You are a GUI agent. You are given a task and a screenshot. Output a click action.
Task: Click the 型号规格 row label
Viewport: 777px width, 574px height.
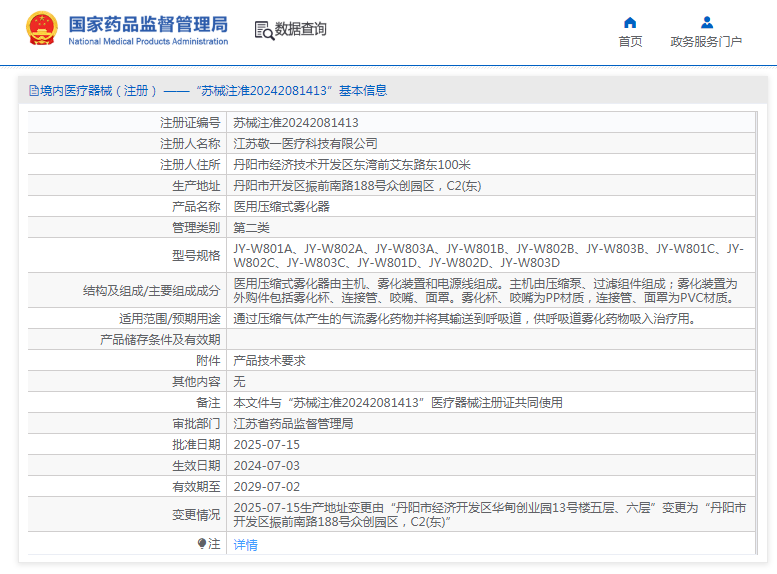pos(196,256)
